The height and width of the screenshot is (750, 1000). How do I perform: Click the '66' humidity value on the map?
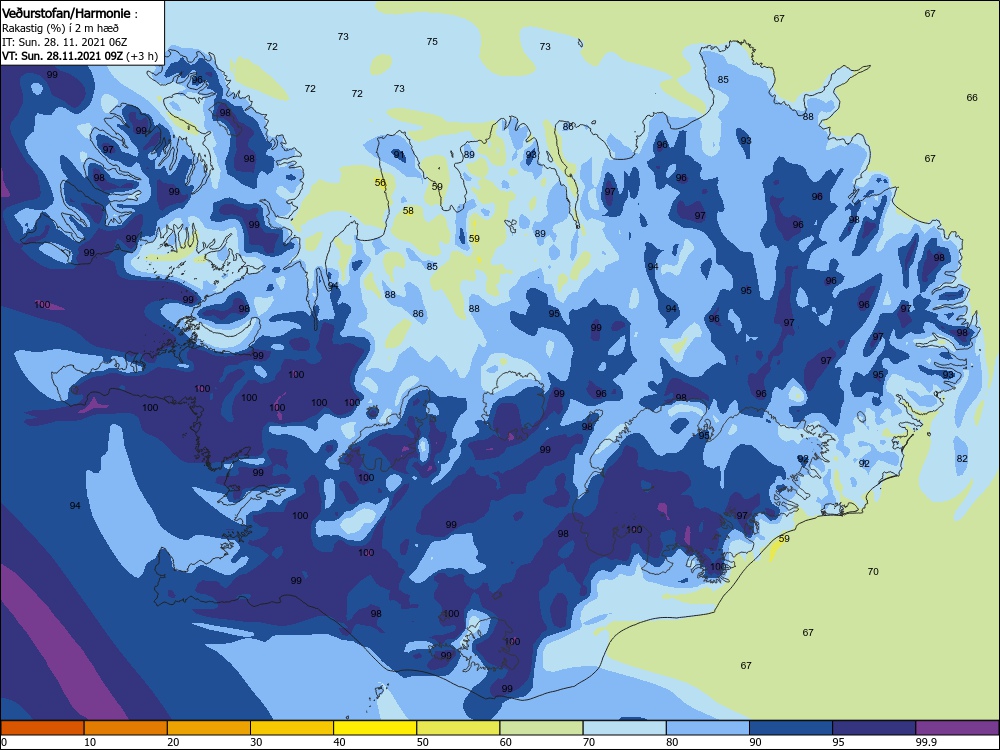(x=972, y=98)
